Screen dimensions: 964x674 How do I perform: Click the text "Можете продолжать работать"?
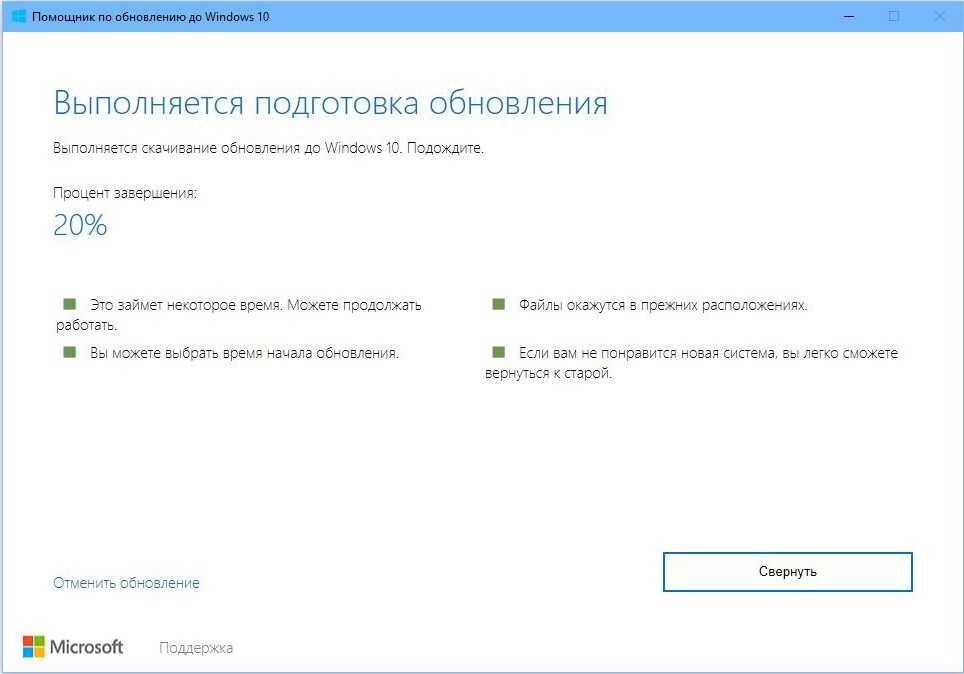pyautogui.click(x=354, y=305)
